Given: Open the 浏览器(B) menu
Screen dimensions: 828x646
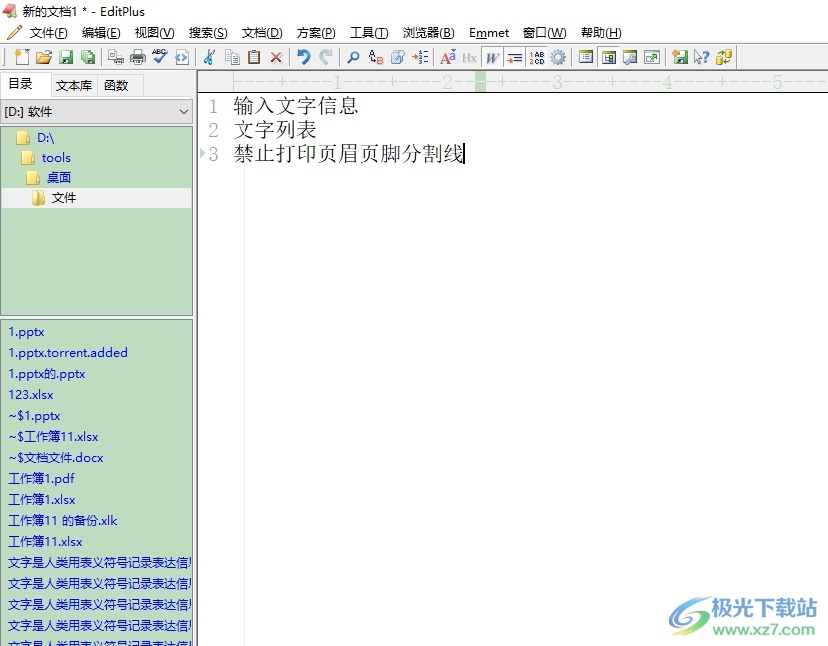Looking at the screenshot, I should point(428,33).
